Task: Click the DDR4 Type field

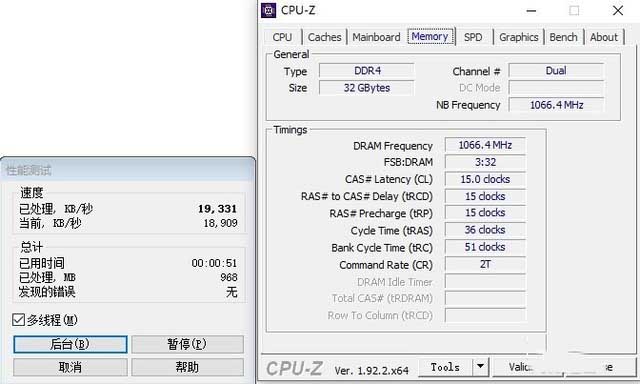Action: (x=367, y=71)
